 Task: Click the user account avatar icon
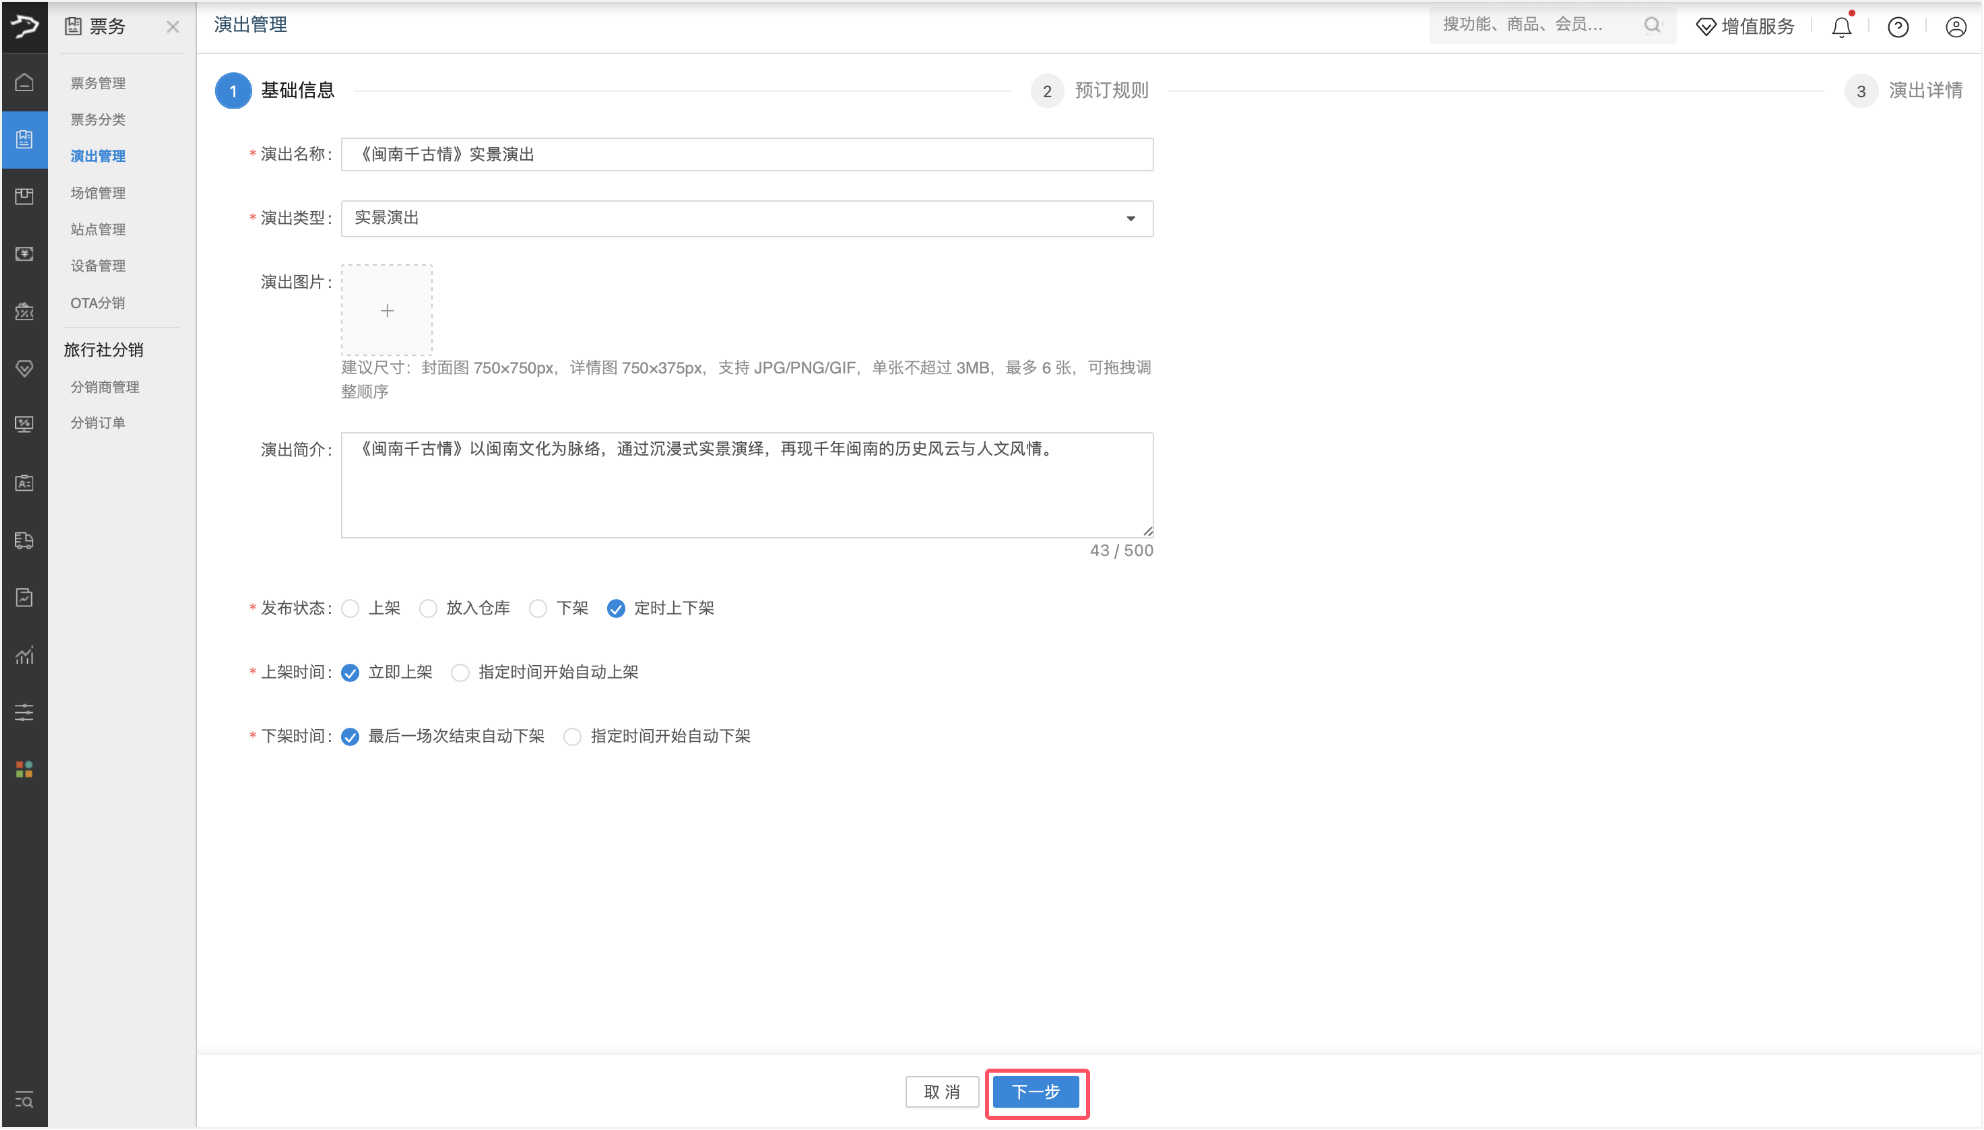coord(1955,27)
